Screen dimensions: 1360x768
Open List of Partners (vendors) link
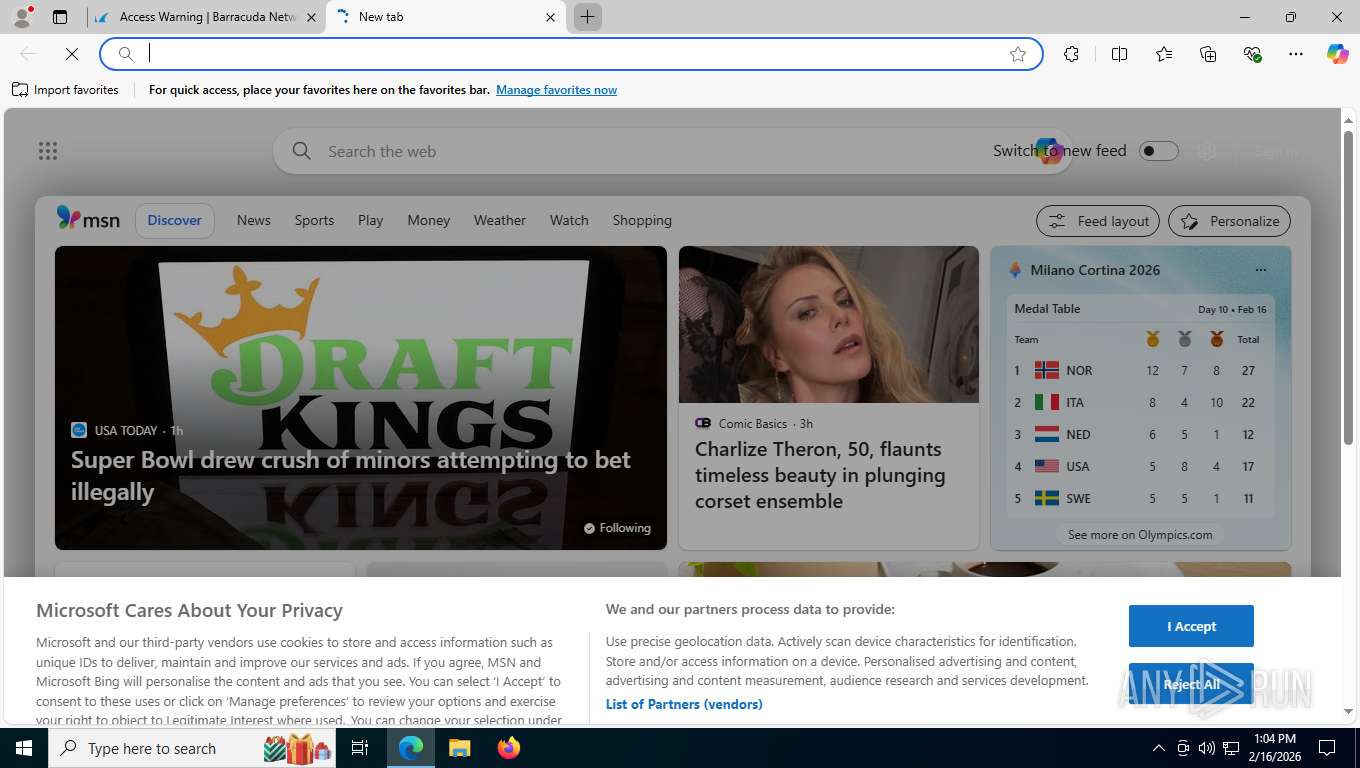coord(684,704)
